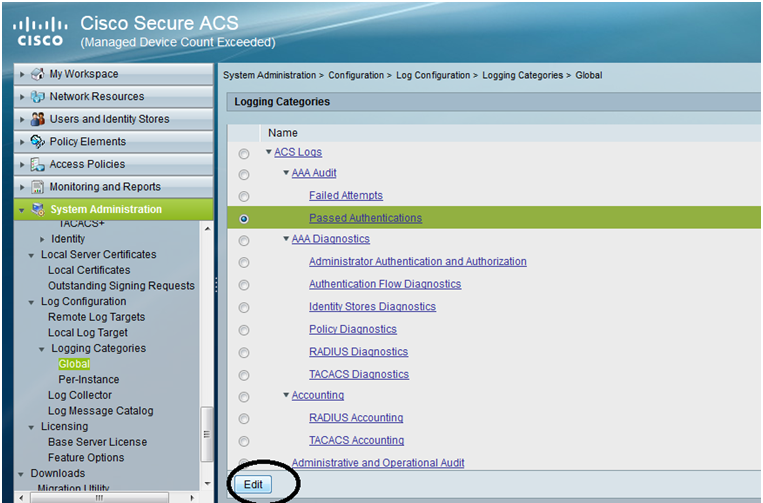Click the System Administration icon
The height and width of the screenshot is (503, 763).
tap(38, 209)
